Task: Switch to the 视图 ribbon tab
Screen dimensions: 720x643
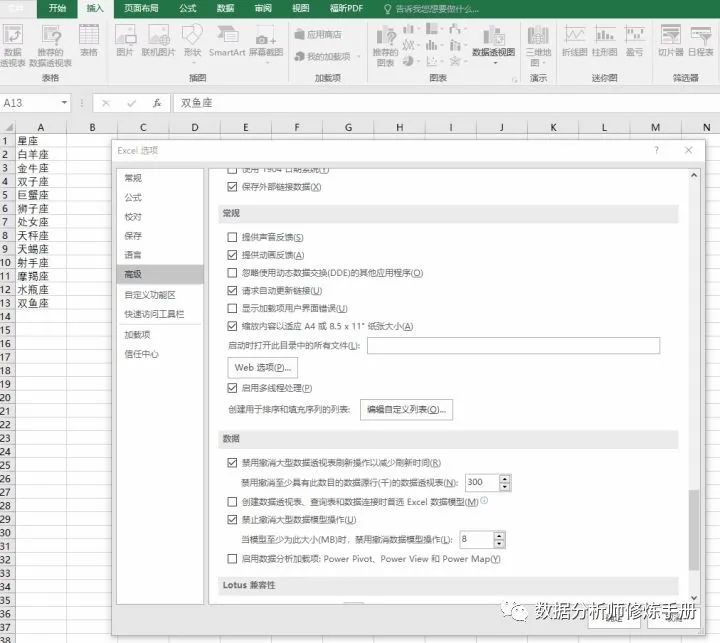Action: [x=301, y=8]
